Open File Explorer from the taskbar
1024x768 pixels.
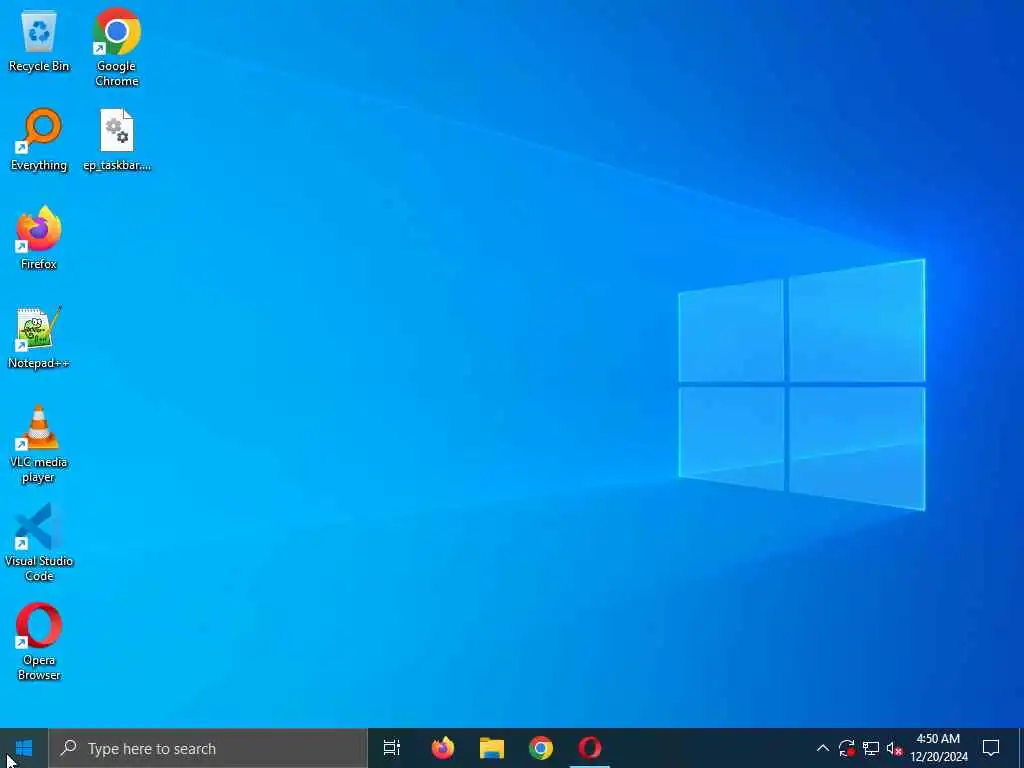492,748
